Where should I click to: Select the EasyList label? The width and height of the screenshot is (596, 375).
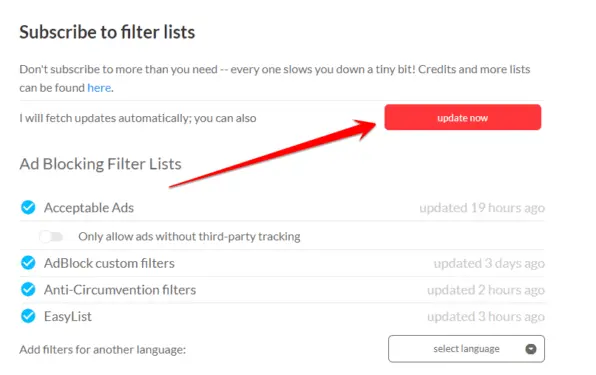click(x=68, y=316)
